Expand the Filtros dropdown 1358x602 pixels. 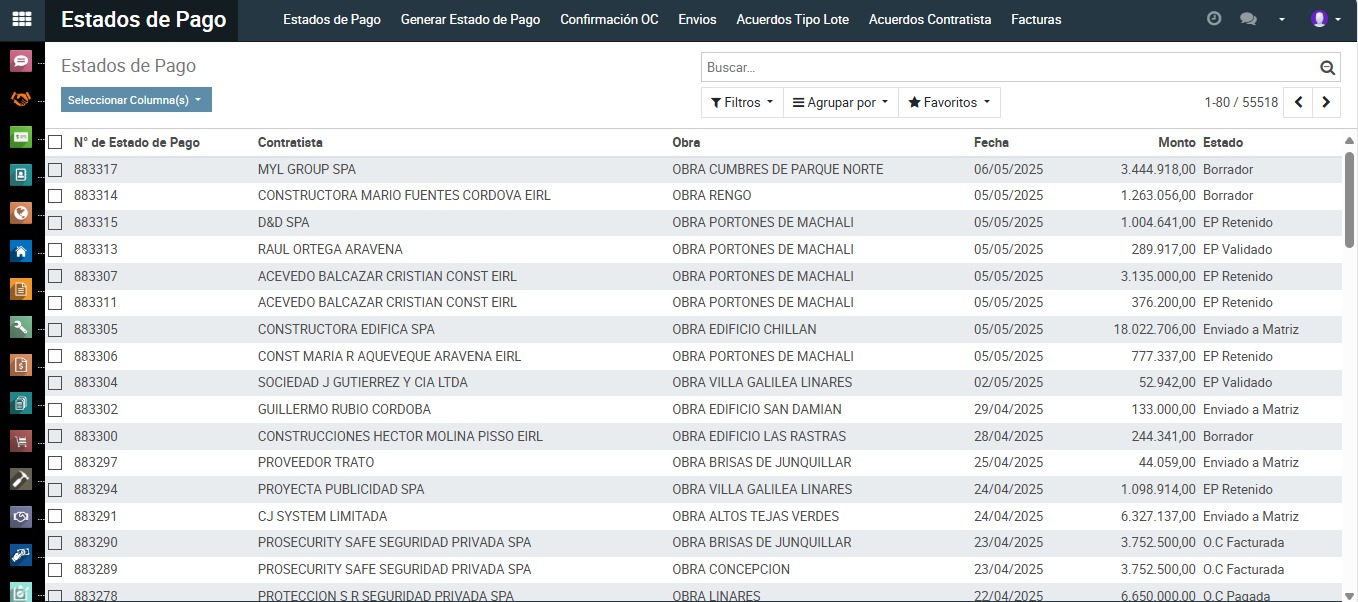(x=741, y=103)
